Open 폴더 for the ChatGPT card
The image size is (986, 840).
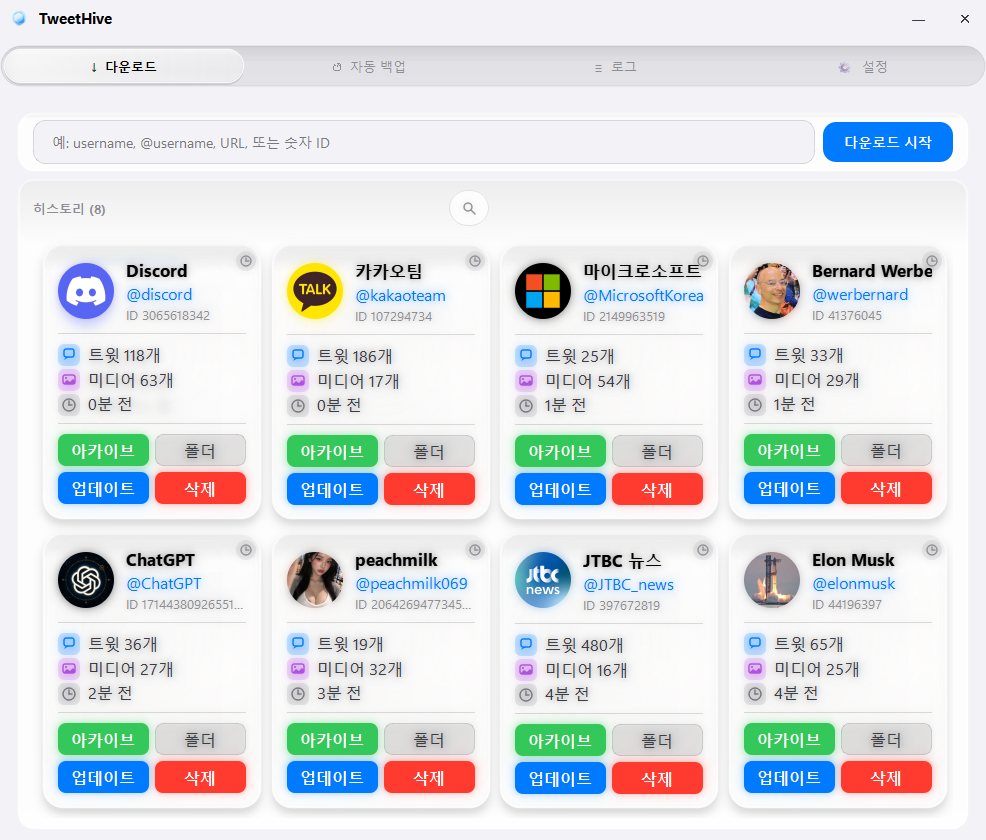(x=200, y=739)
